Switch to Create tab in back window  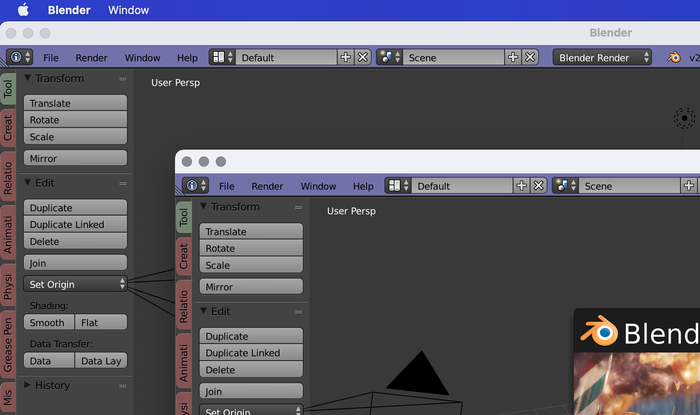click(8, 128)
